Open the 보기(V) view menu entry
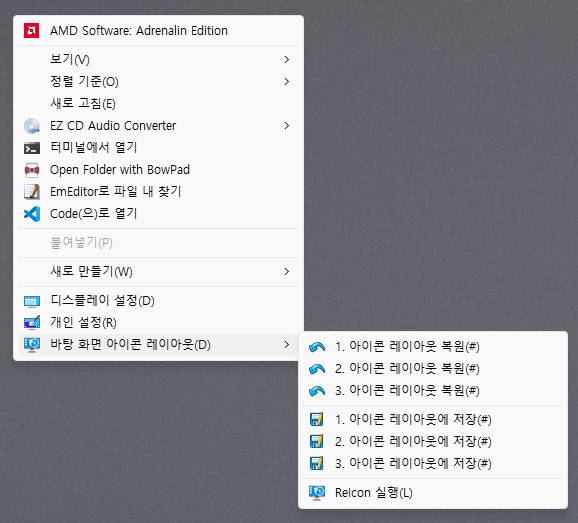Image resolution: width=578 pixels, height=523 pixels. pos(159,59)
